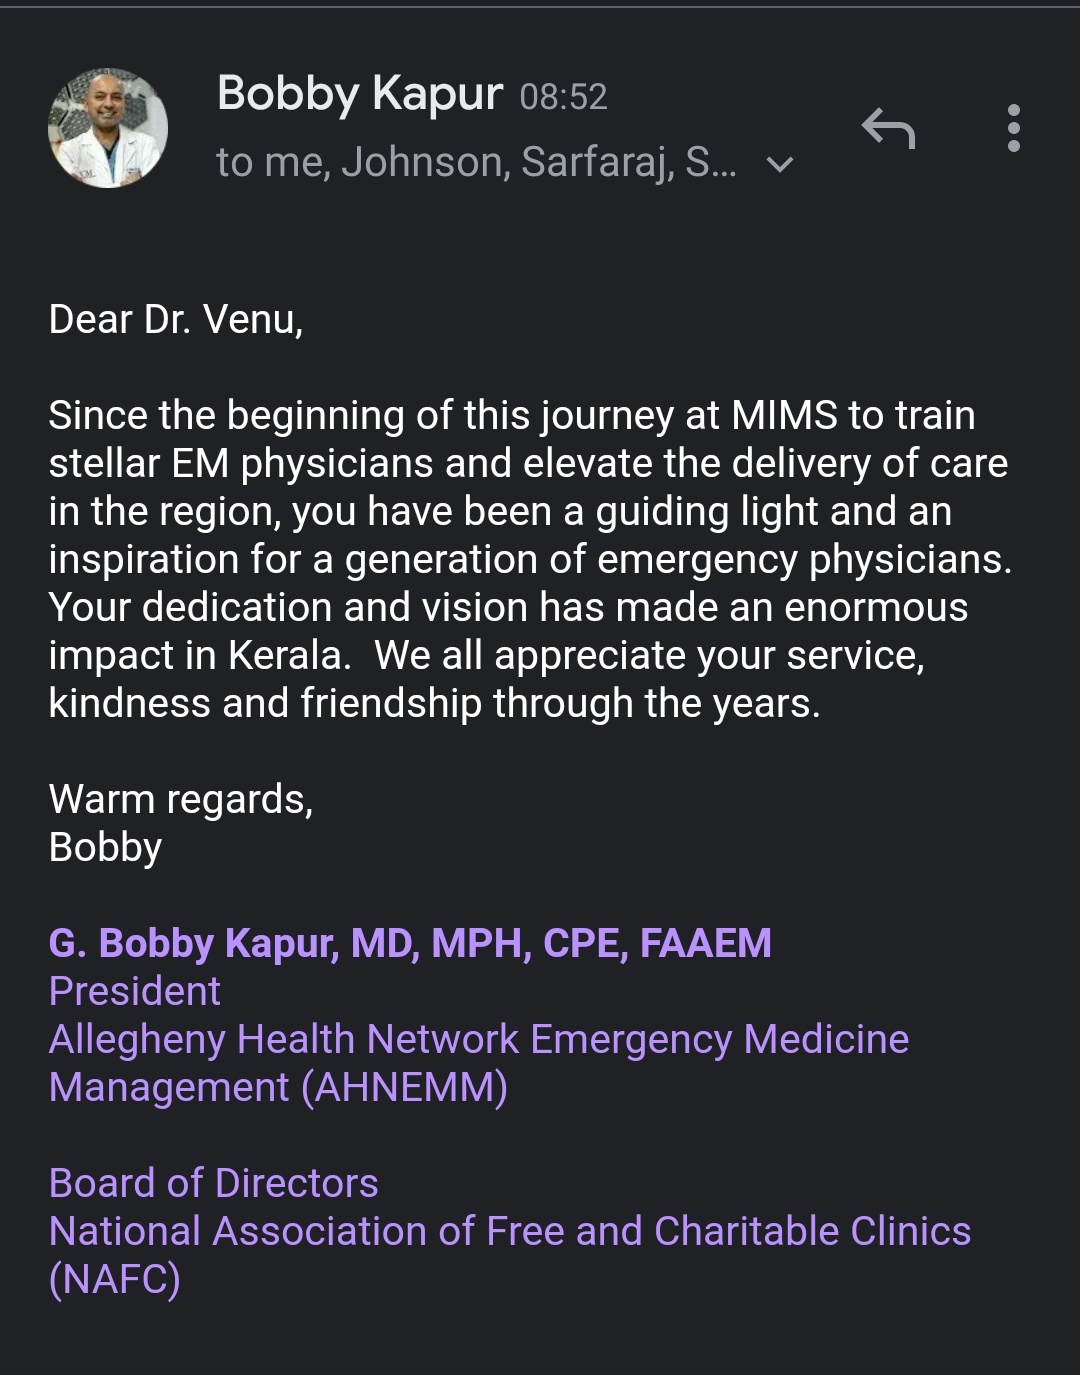Open the three-dot more options menu

1013,129
